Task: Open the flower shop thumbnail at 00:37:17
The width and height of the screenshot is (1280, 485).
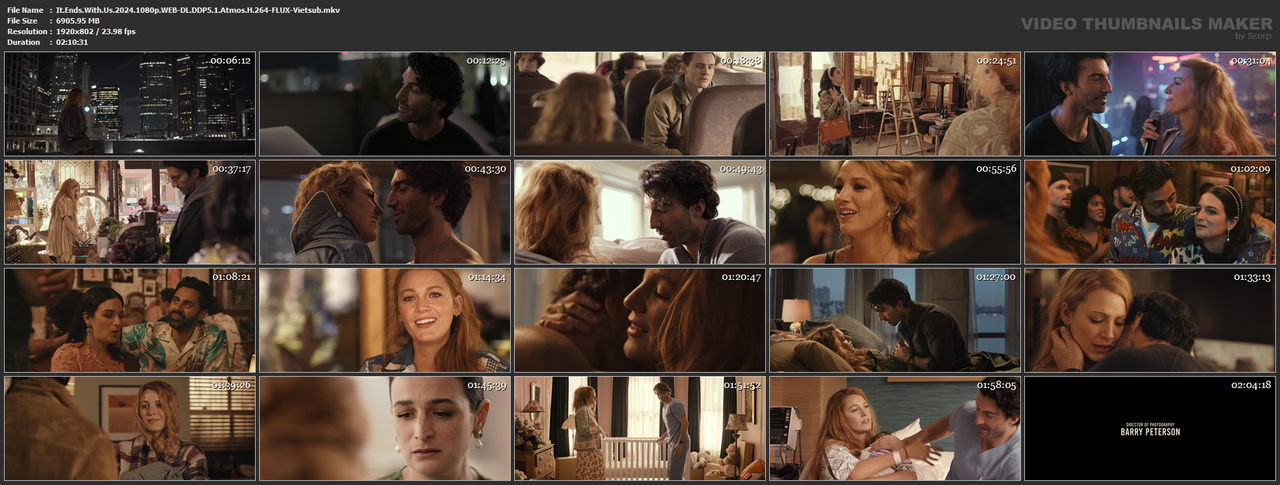Action: pyautogui.click(x=130, y=212)
